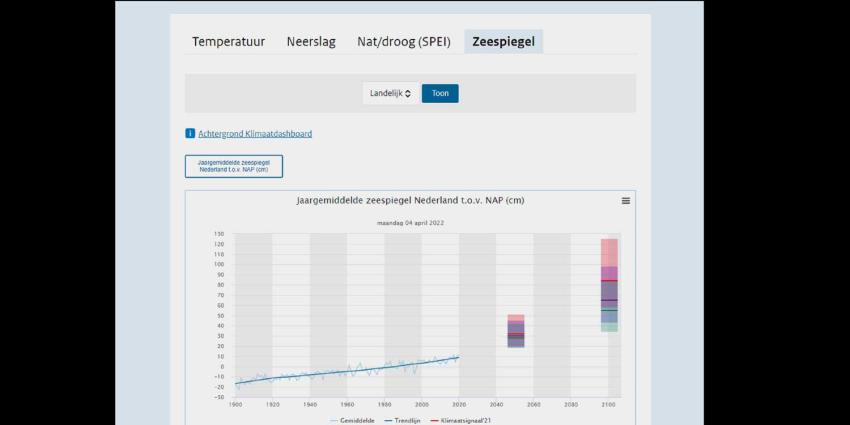The width and height of the screenshot is (850, 425).
Task: Open the Nat/droog (SPEI) tab
Action: tap(404, 42)
